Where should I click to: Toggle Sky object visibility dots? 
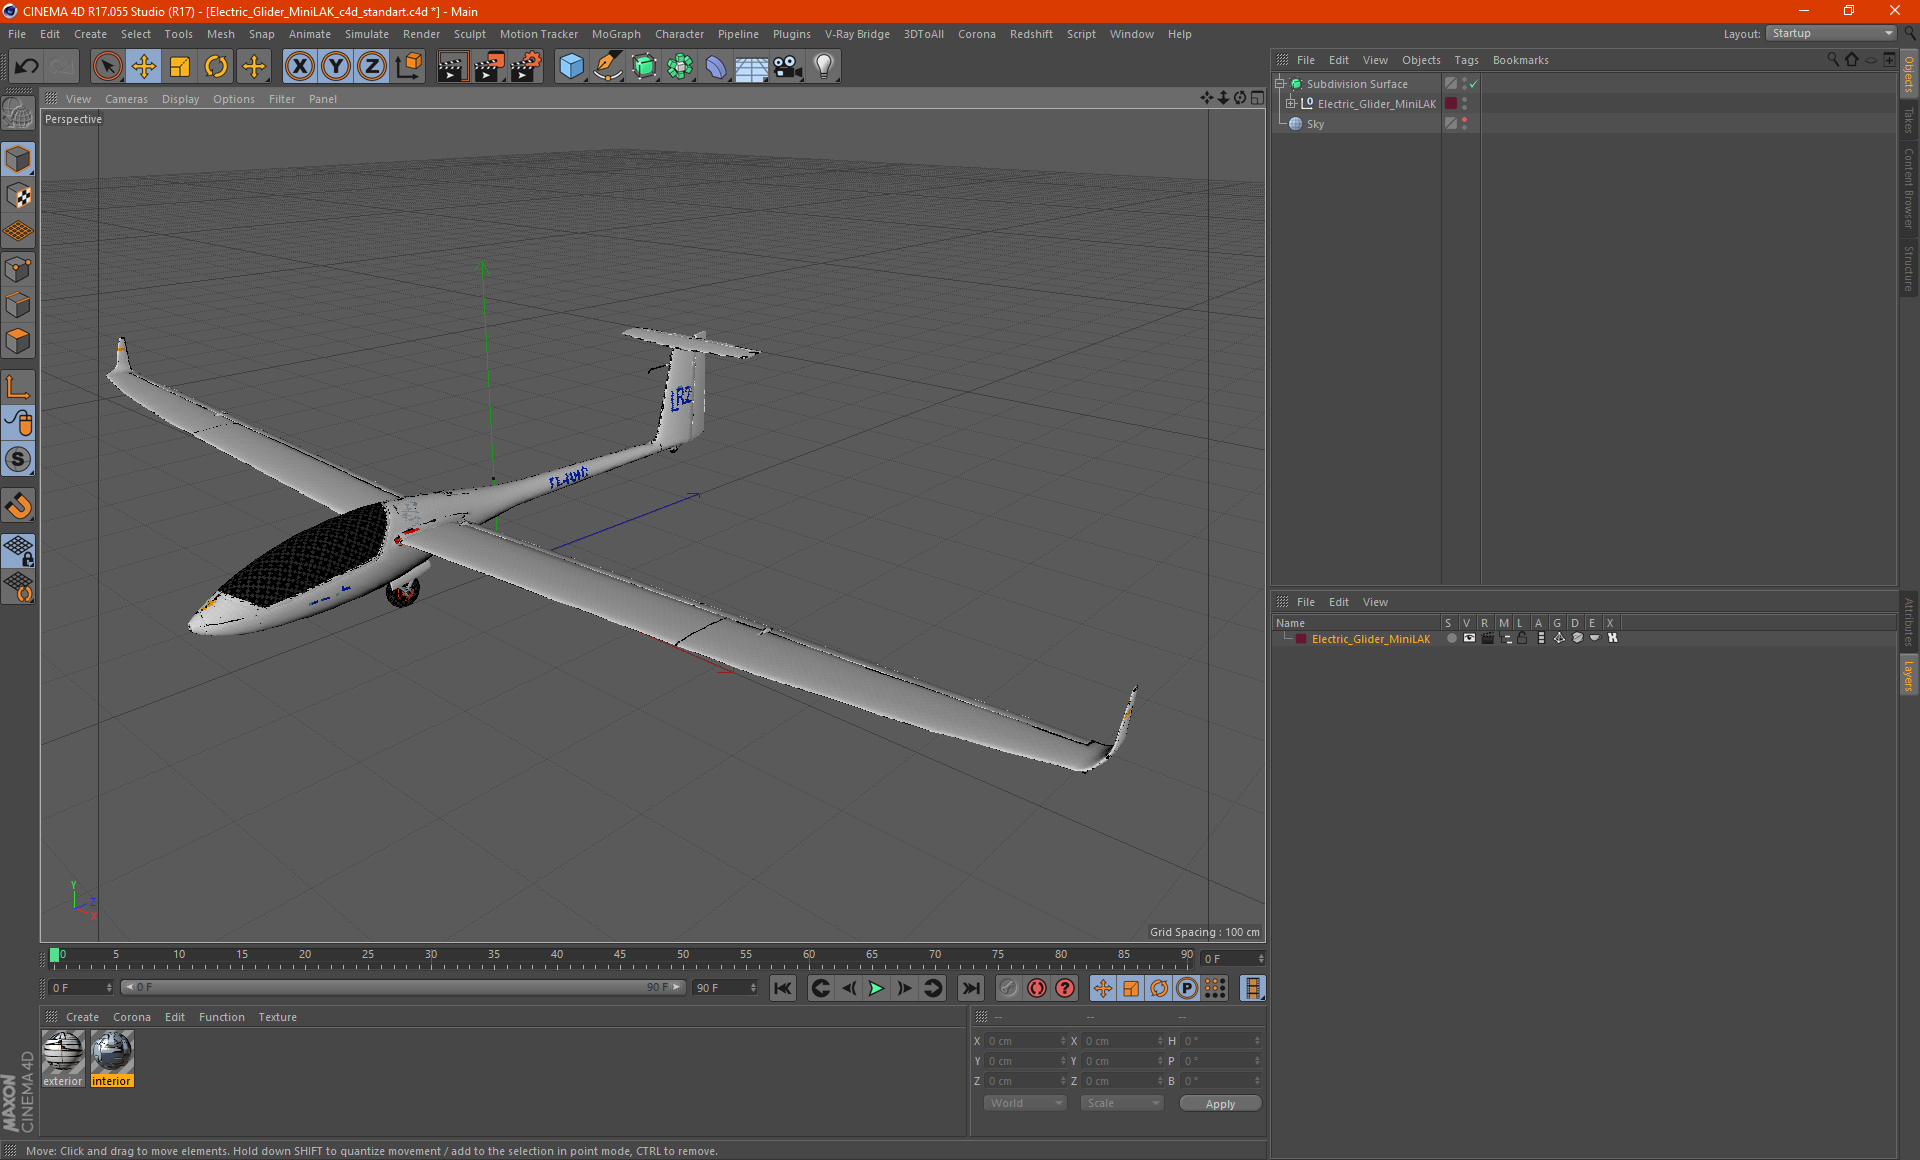tap(1465, 123)
